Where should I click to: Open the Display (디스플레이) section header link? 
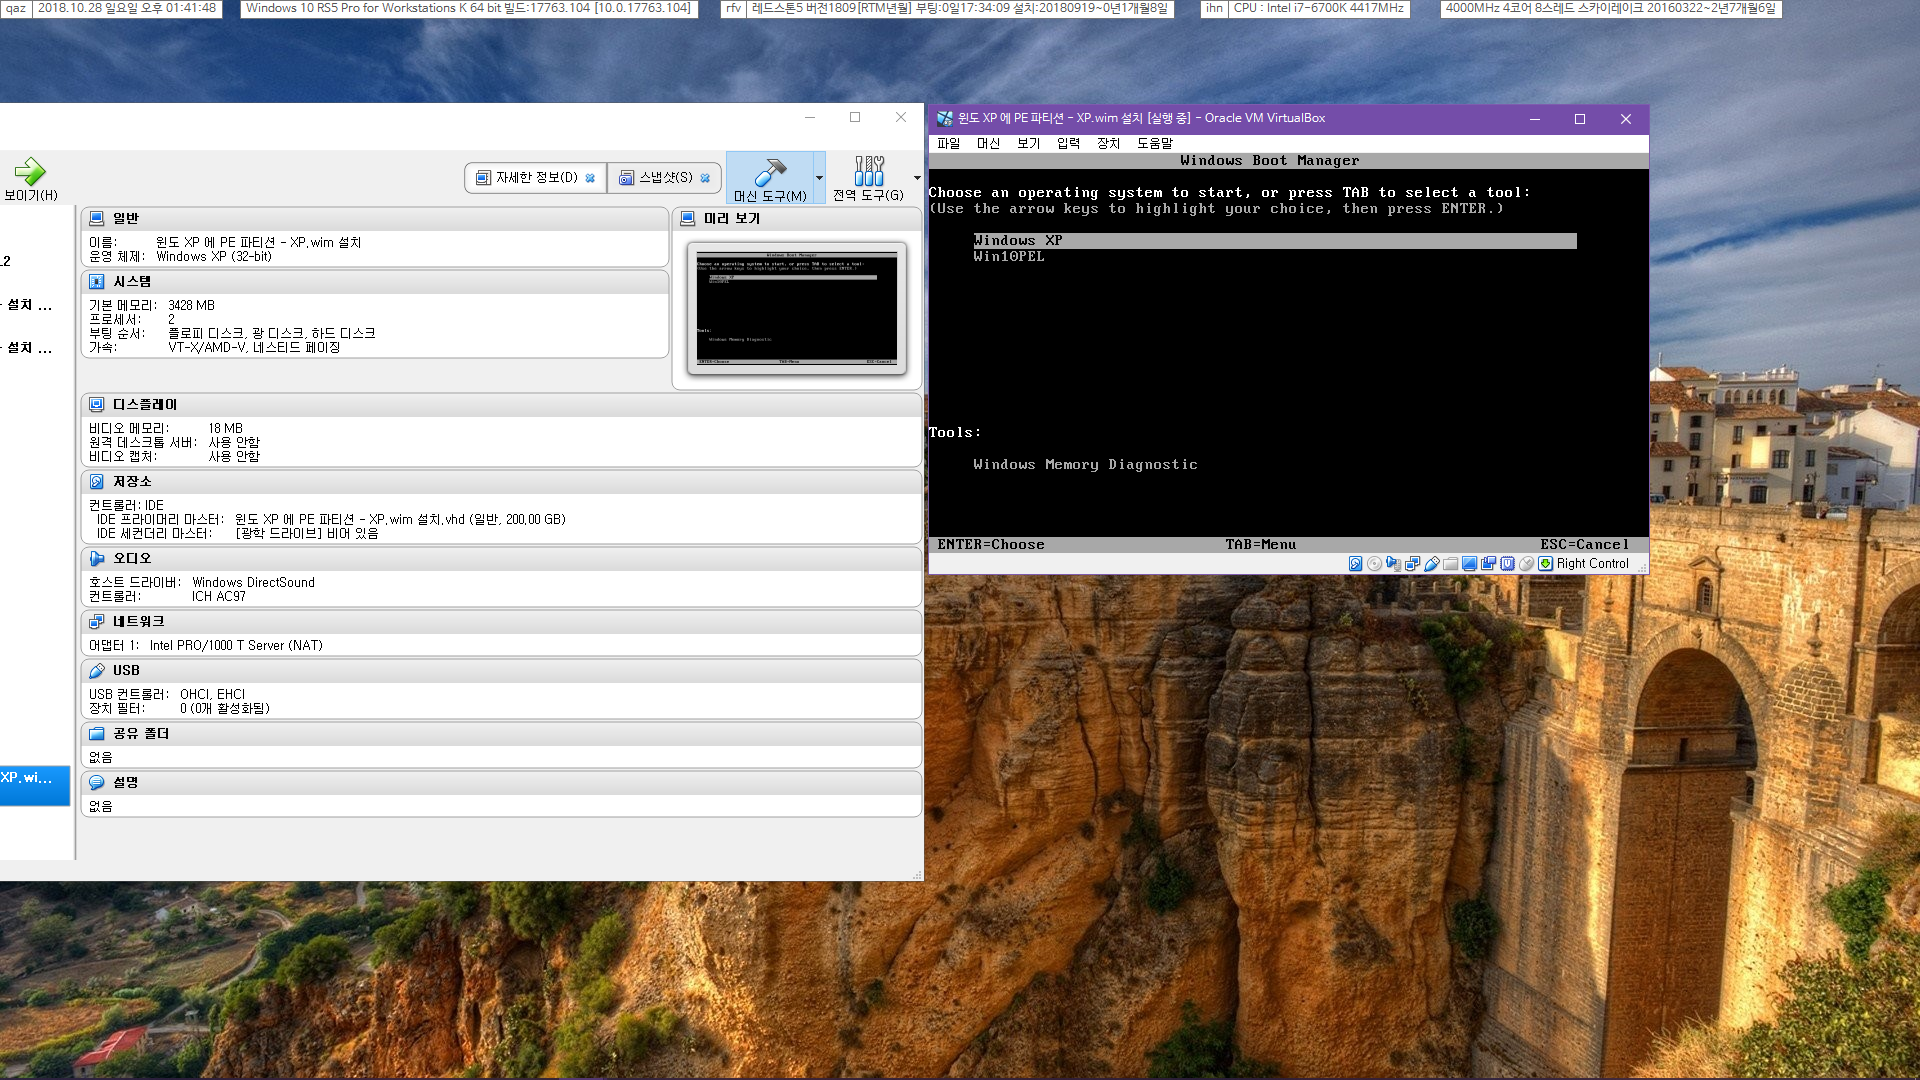click(x=145, y=405)
